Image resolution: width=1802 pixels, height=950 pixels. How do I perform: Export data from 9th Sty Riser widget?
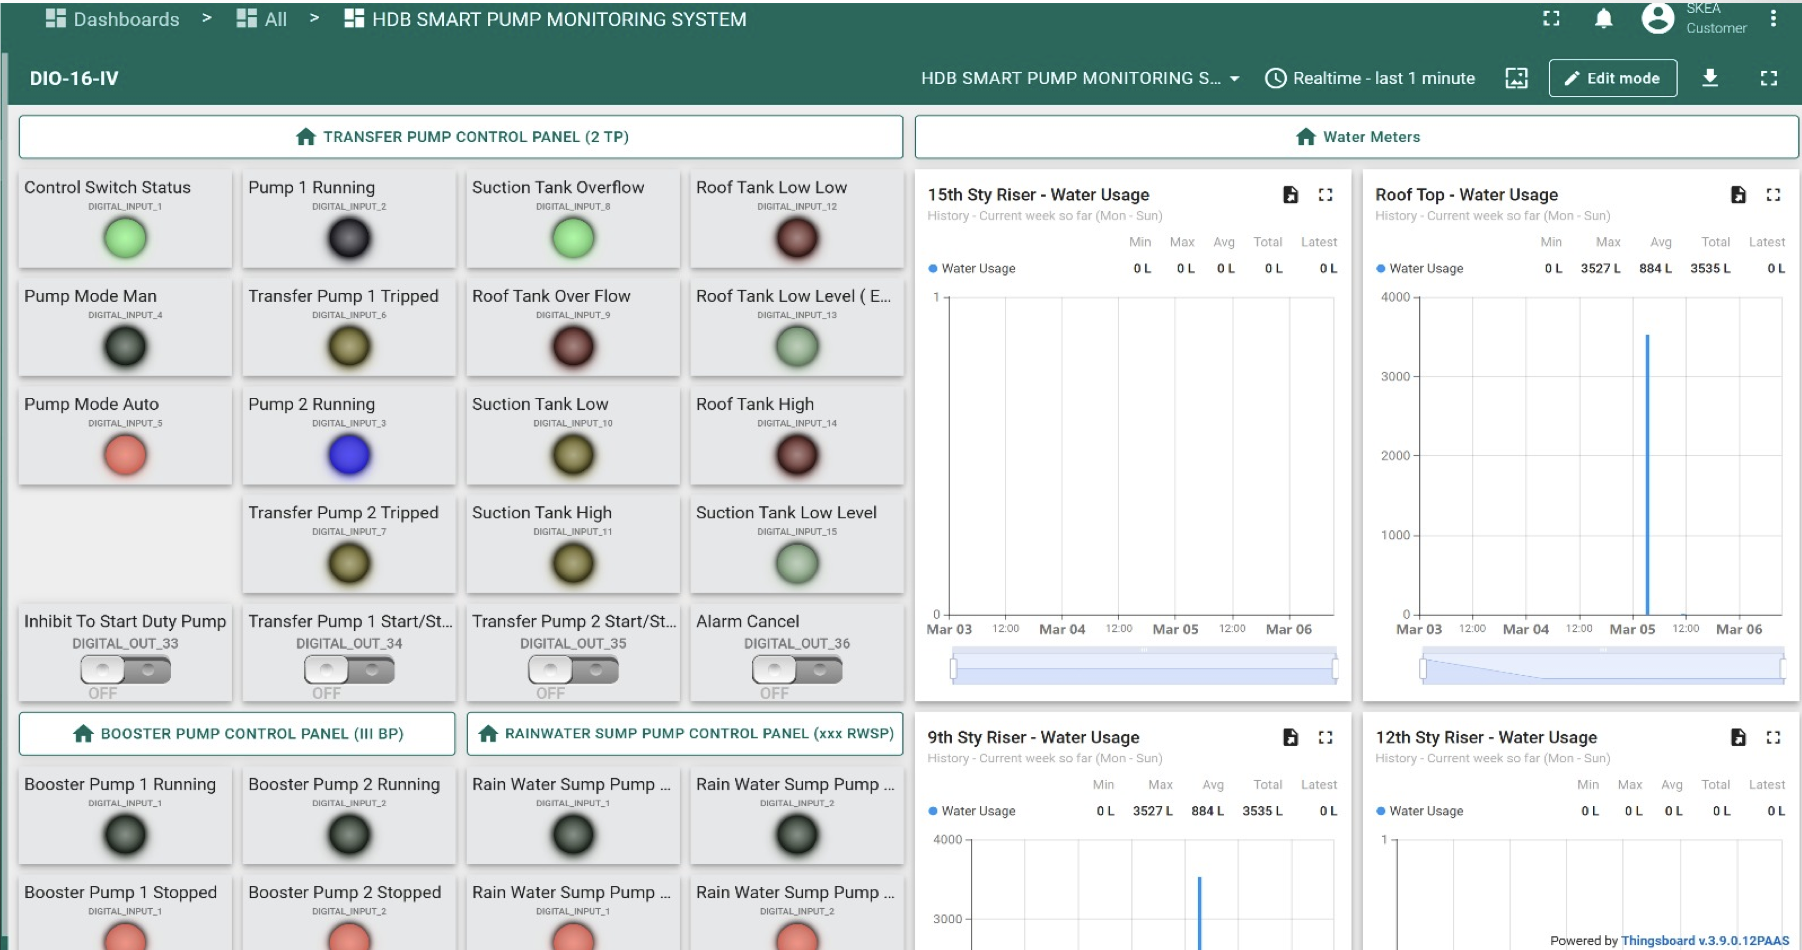1290,737
